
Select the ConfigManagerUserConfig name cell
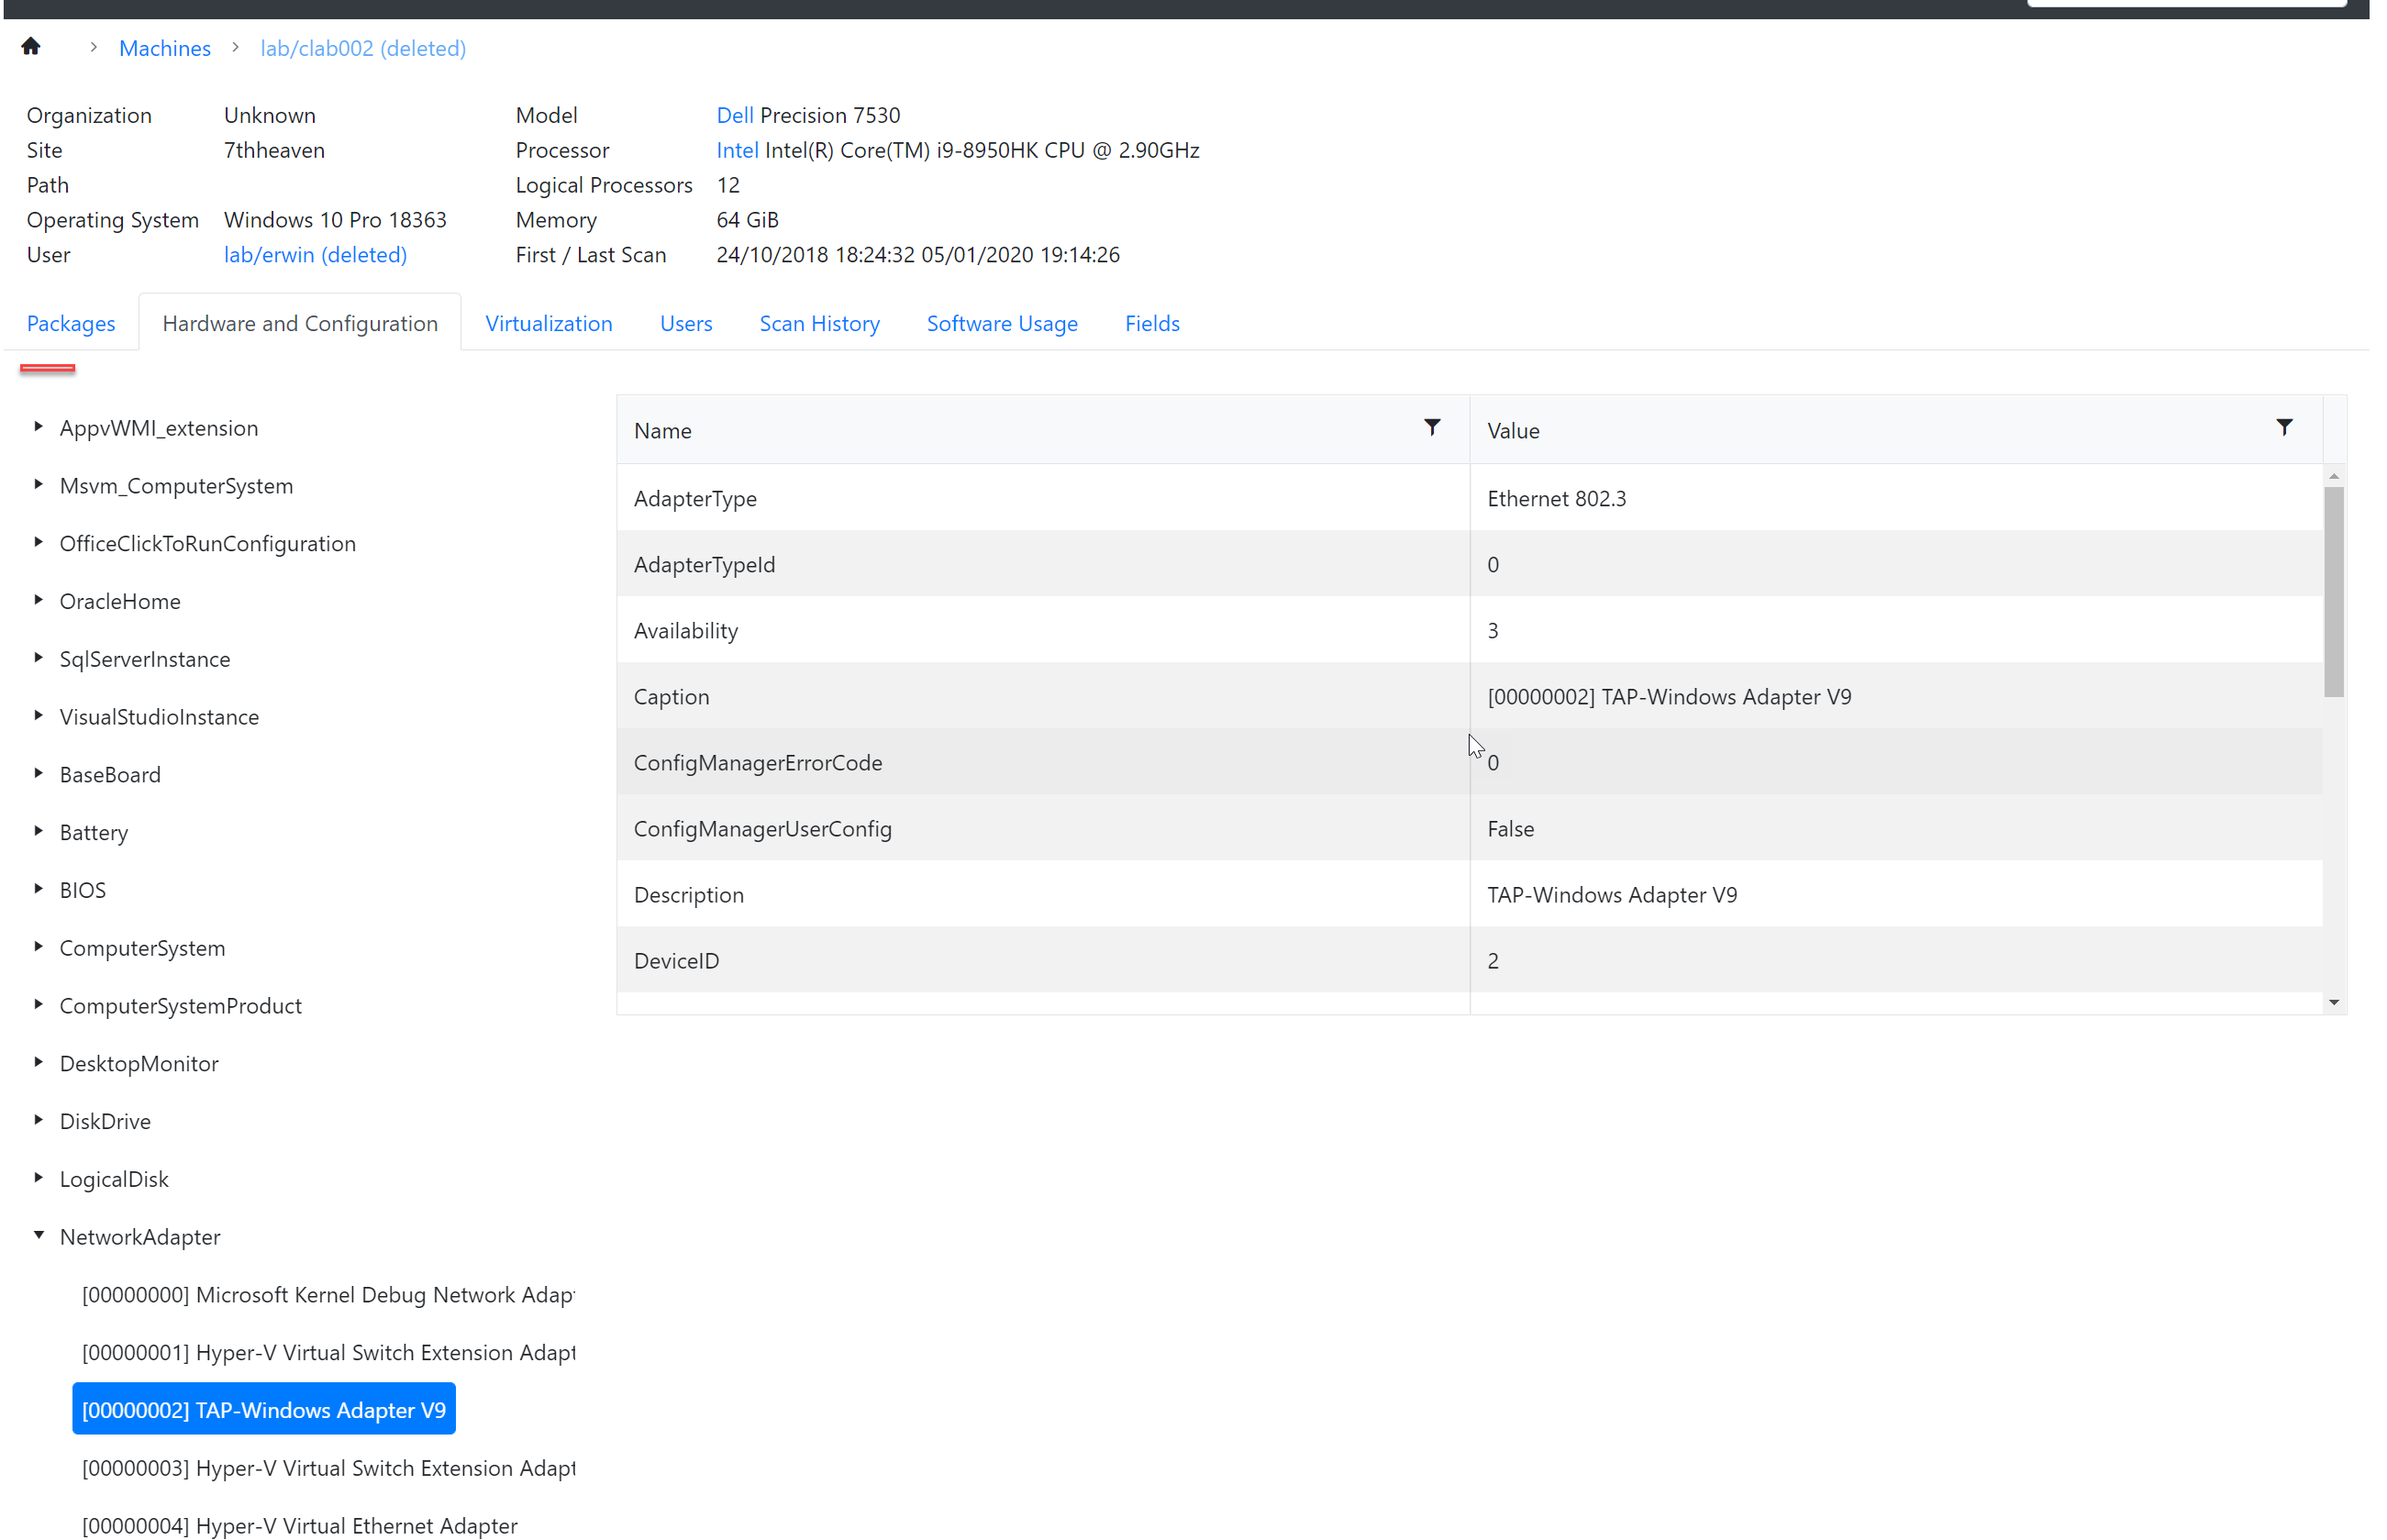(x=1043, y=828)
